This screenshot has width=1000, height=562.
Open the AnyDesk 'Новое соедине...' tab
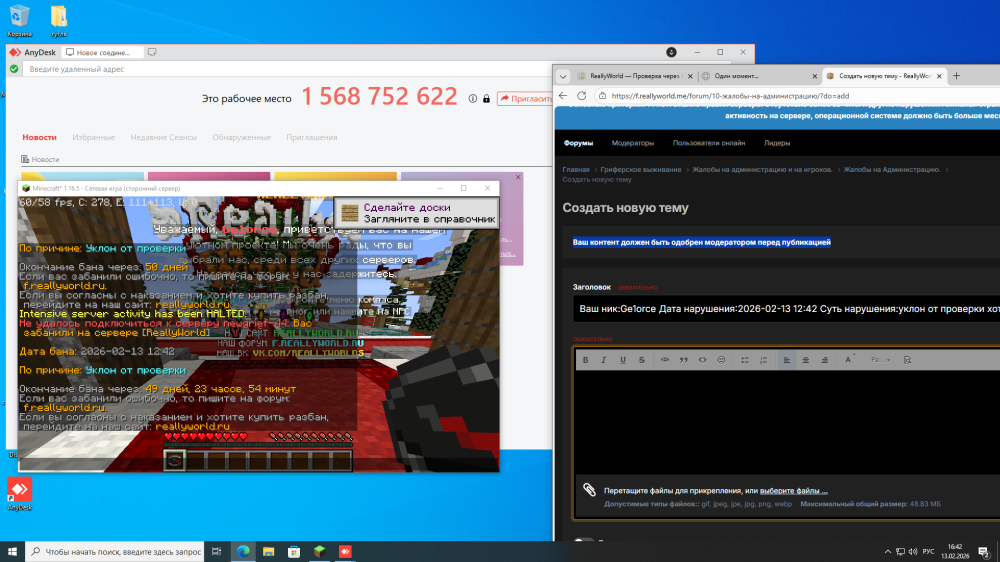click(x=102, y=52)
